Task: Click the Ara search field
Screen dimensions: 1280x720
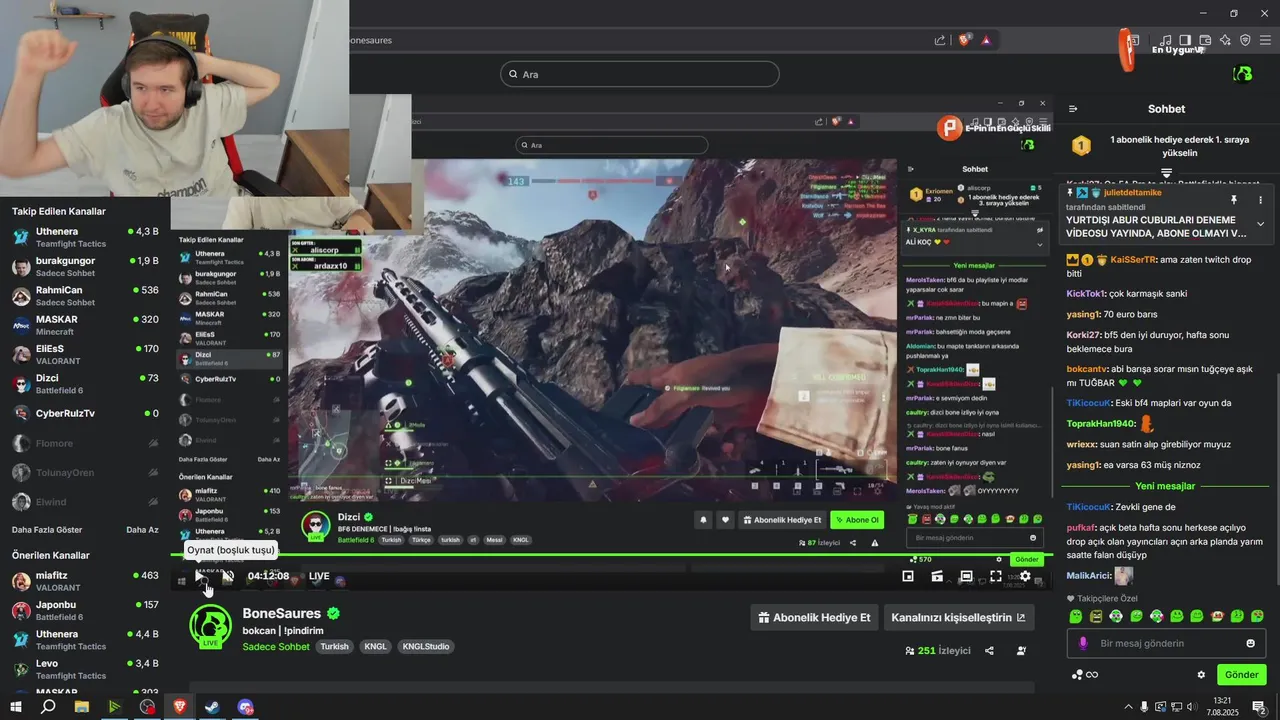Action: click(639, 74)
